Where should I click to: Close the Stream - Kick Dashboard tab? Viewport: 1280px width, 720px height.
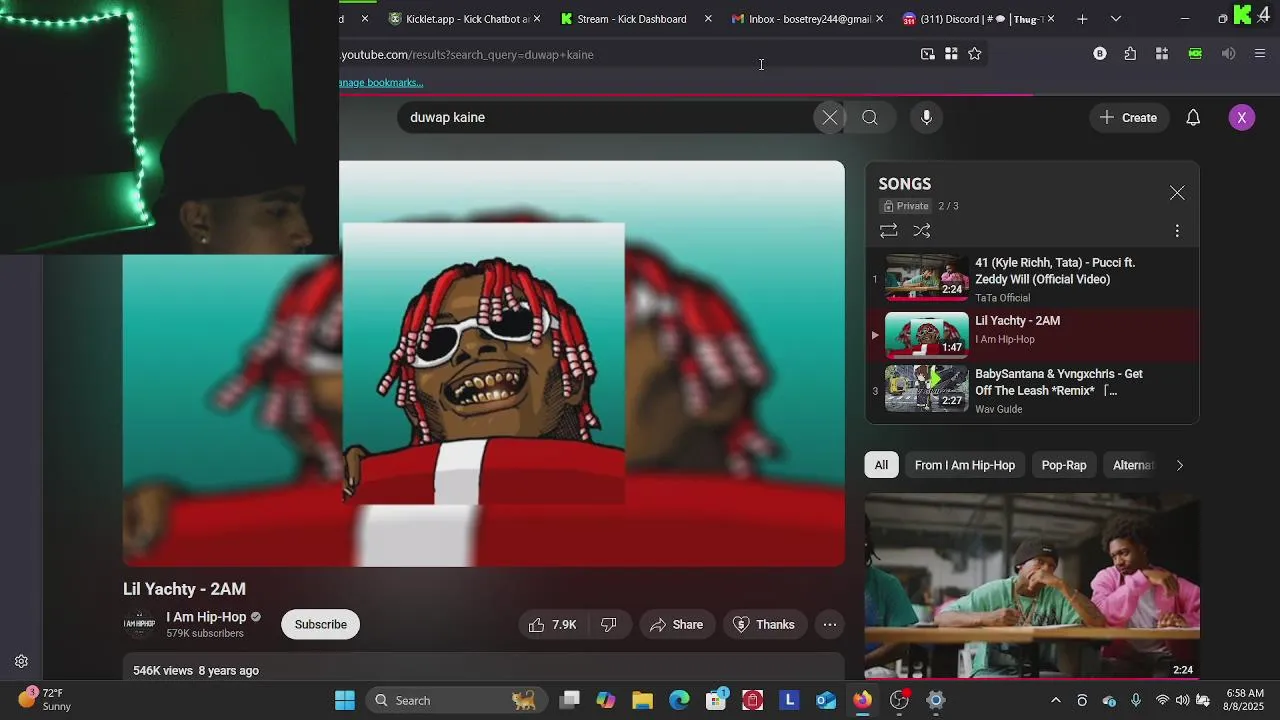[x=708, y=19]
